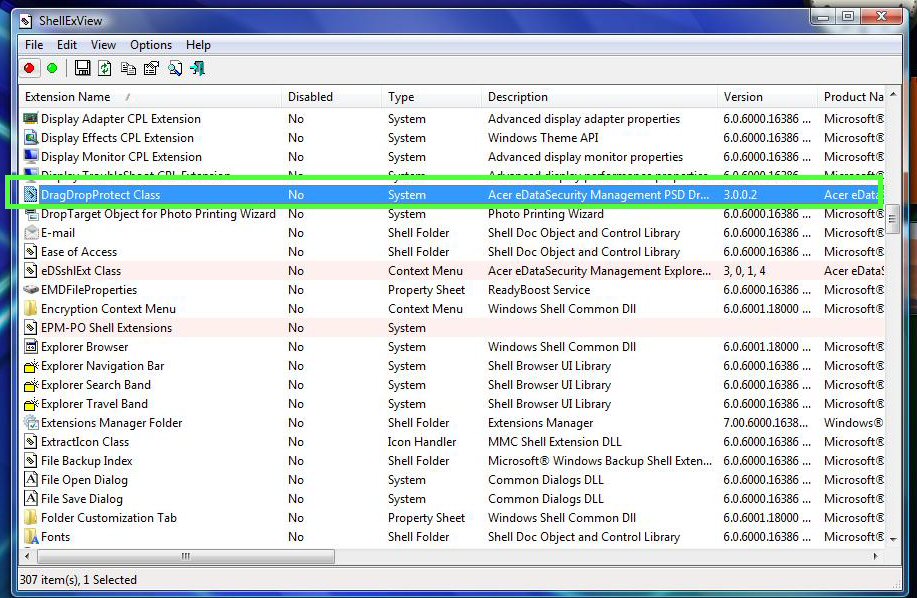917x598 pixels.
Task: Click the version 3.0.0.2 cell
Action: click(740, 195)
